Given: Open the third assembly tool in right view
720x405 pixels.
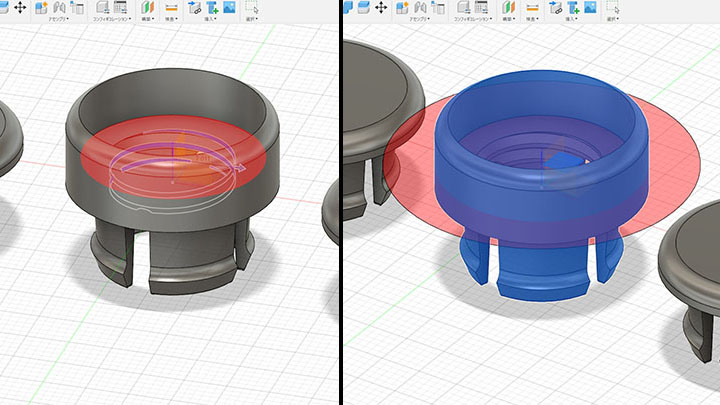Looking at the screenshot, I should [x=438, y=7].
